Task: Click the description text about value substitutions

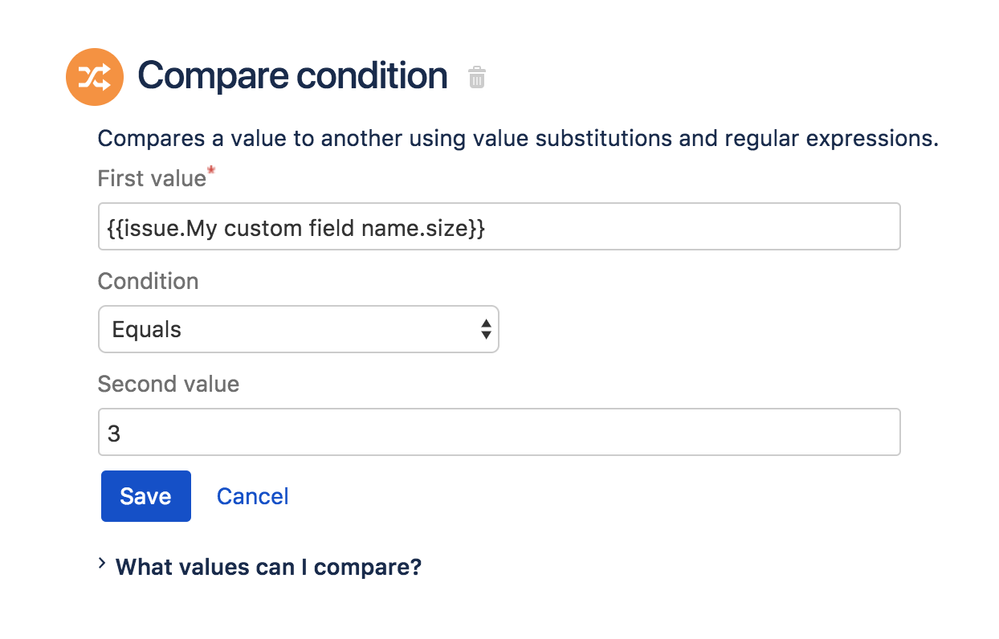Action: [x=517, y=138]
